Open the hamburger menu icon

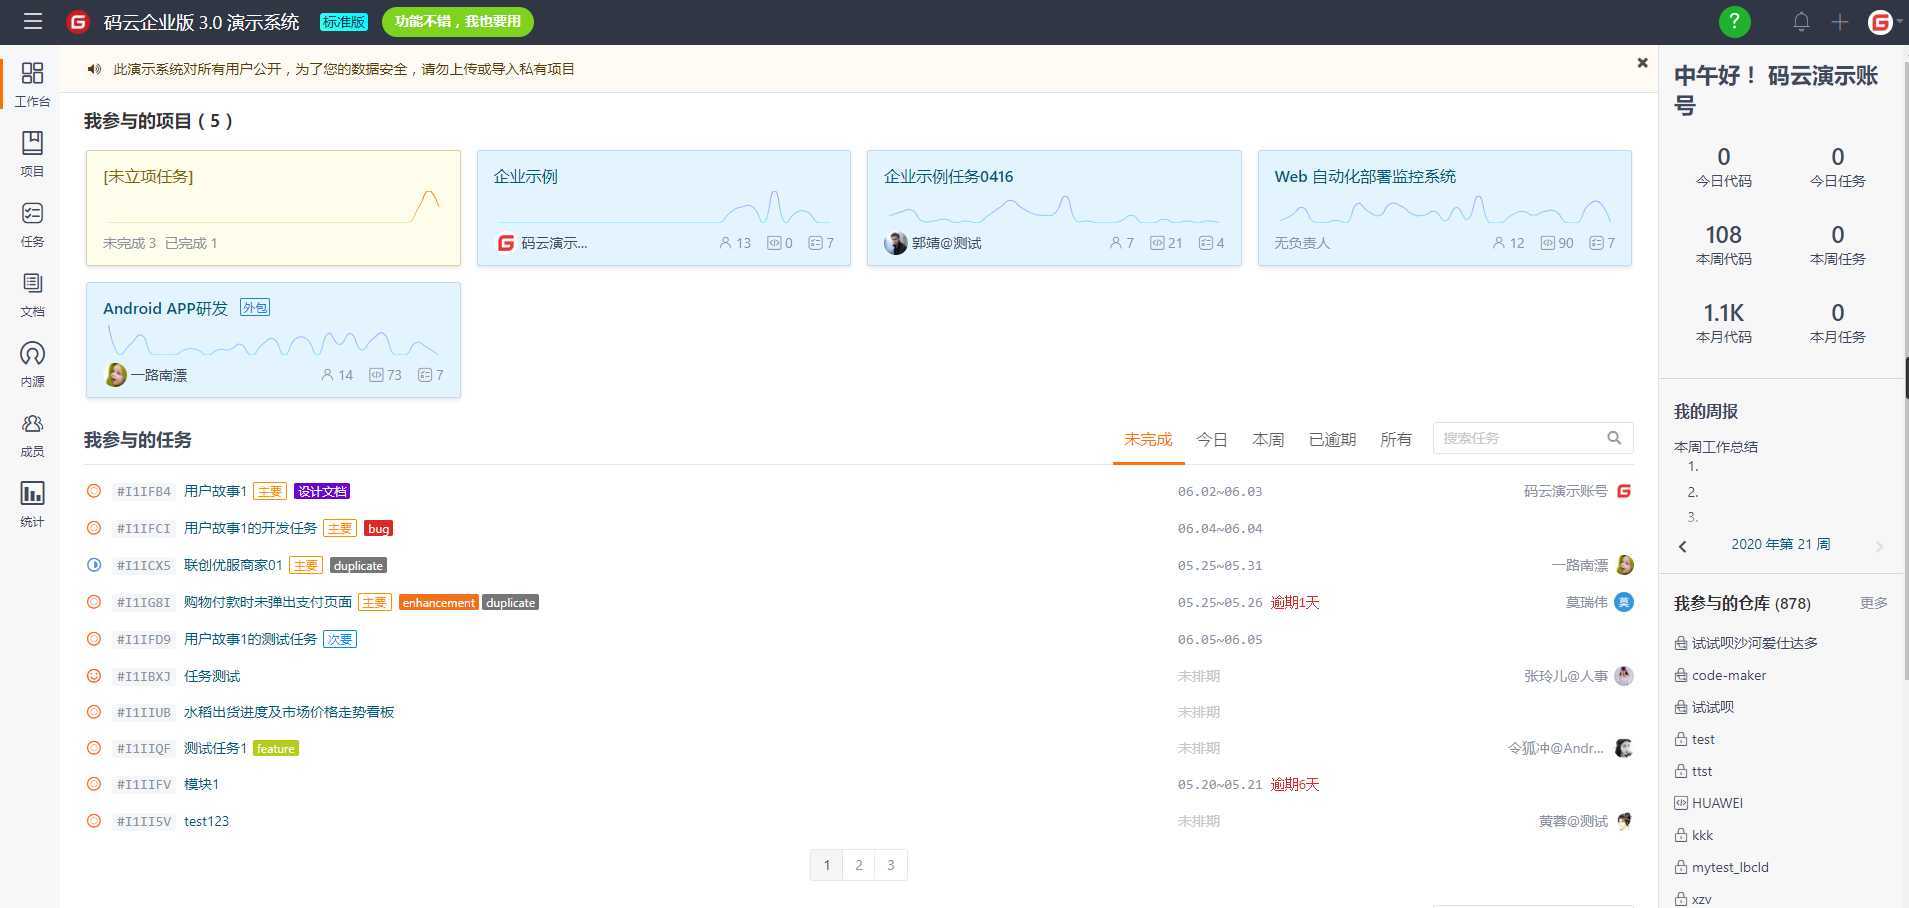pos(33,21)
